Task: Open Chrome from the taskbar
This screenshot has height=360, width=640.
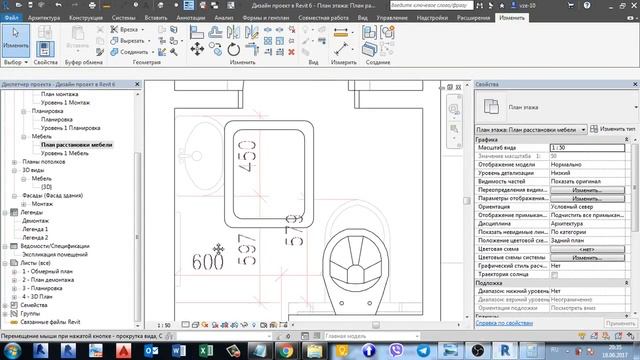Action: pos(286,351)
